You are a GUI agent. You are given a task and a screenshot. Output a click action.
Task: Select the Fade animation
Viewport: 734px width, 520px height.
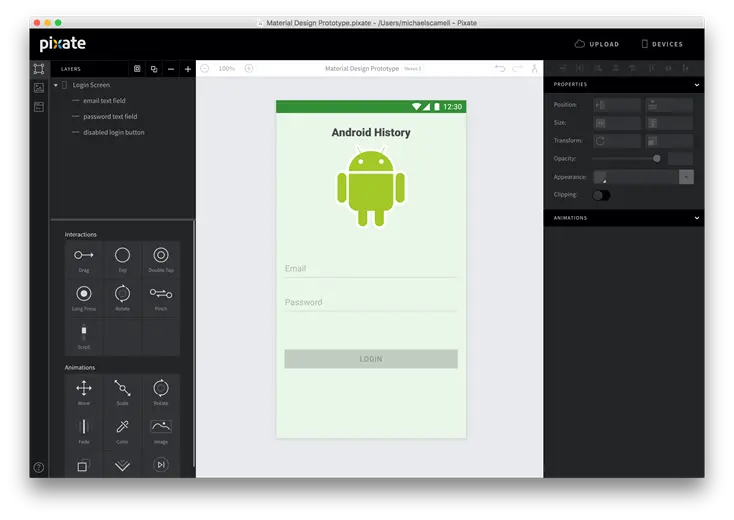84,431
